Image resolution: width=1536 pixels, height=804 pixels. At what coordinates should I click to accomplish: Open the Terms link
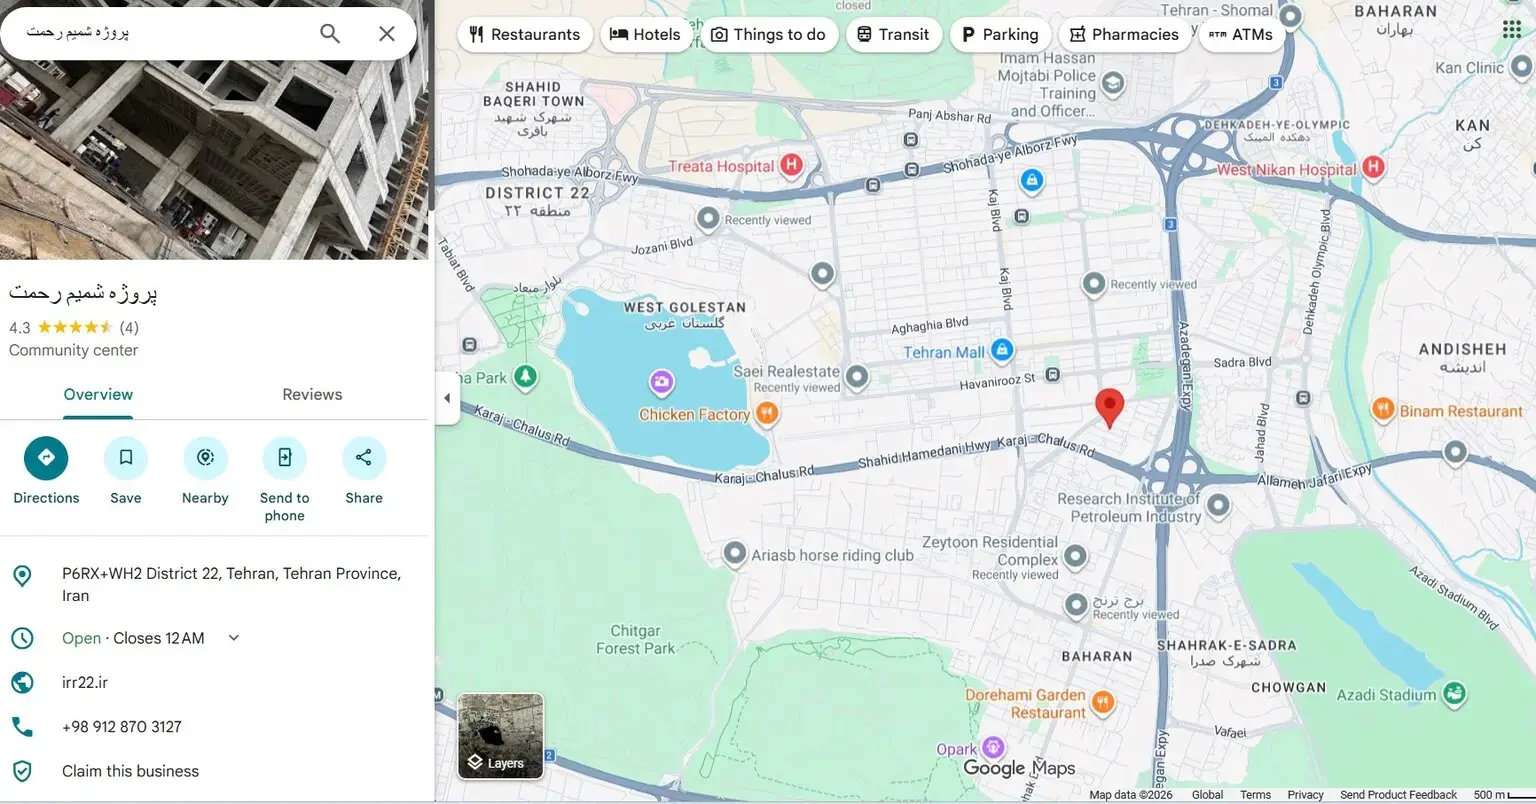(x=1255, y=795)
